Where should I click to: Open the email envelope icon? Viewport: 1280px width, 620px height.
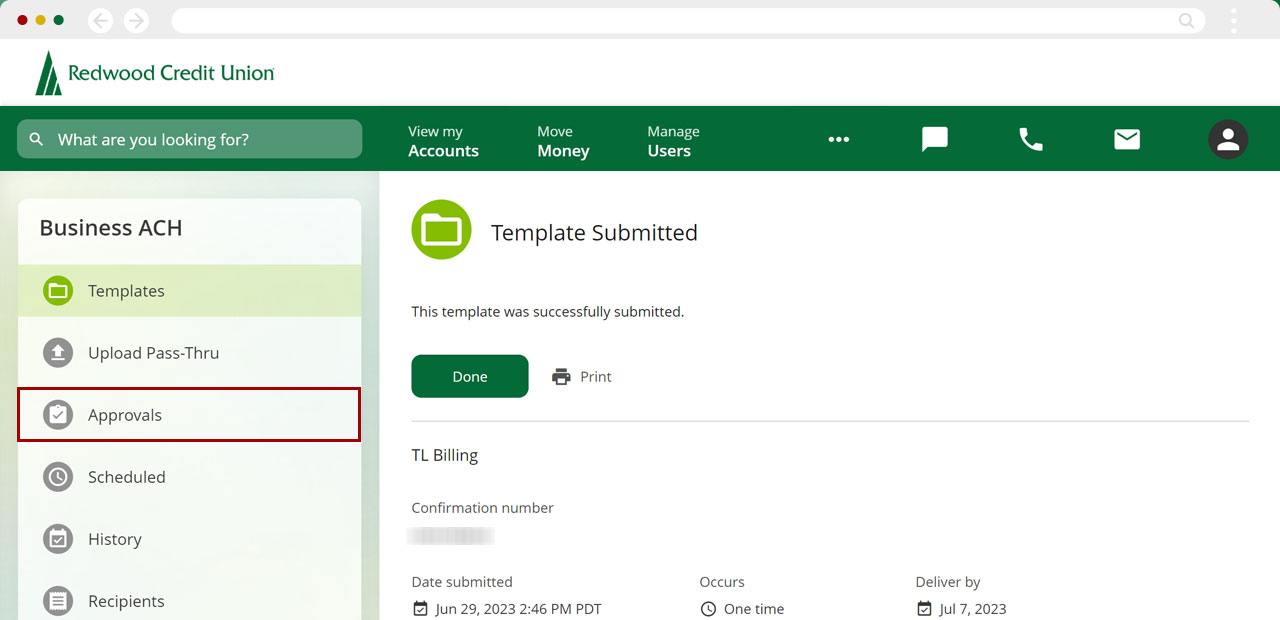1127,140
